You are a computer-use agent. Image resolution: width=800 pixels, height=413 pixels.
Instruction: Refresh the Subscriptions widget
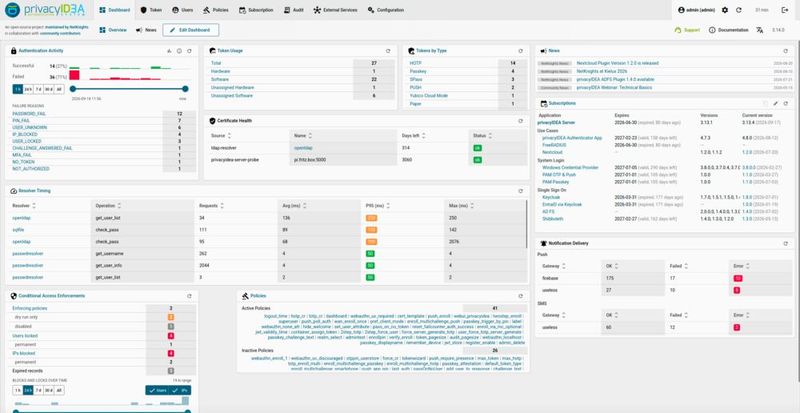click(x=786, y=103)
